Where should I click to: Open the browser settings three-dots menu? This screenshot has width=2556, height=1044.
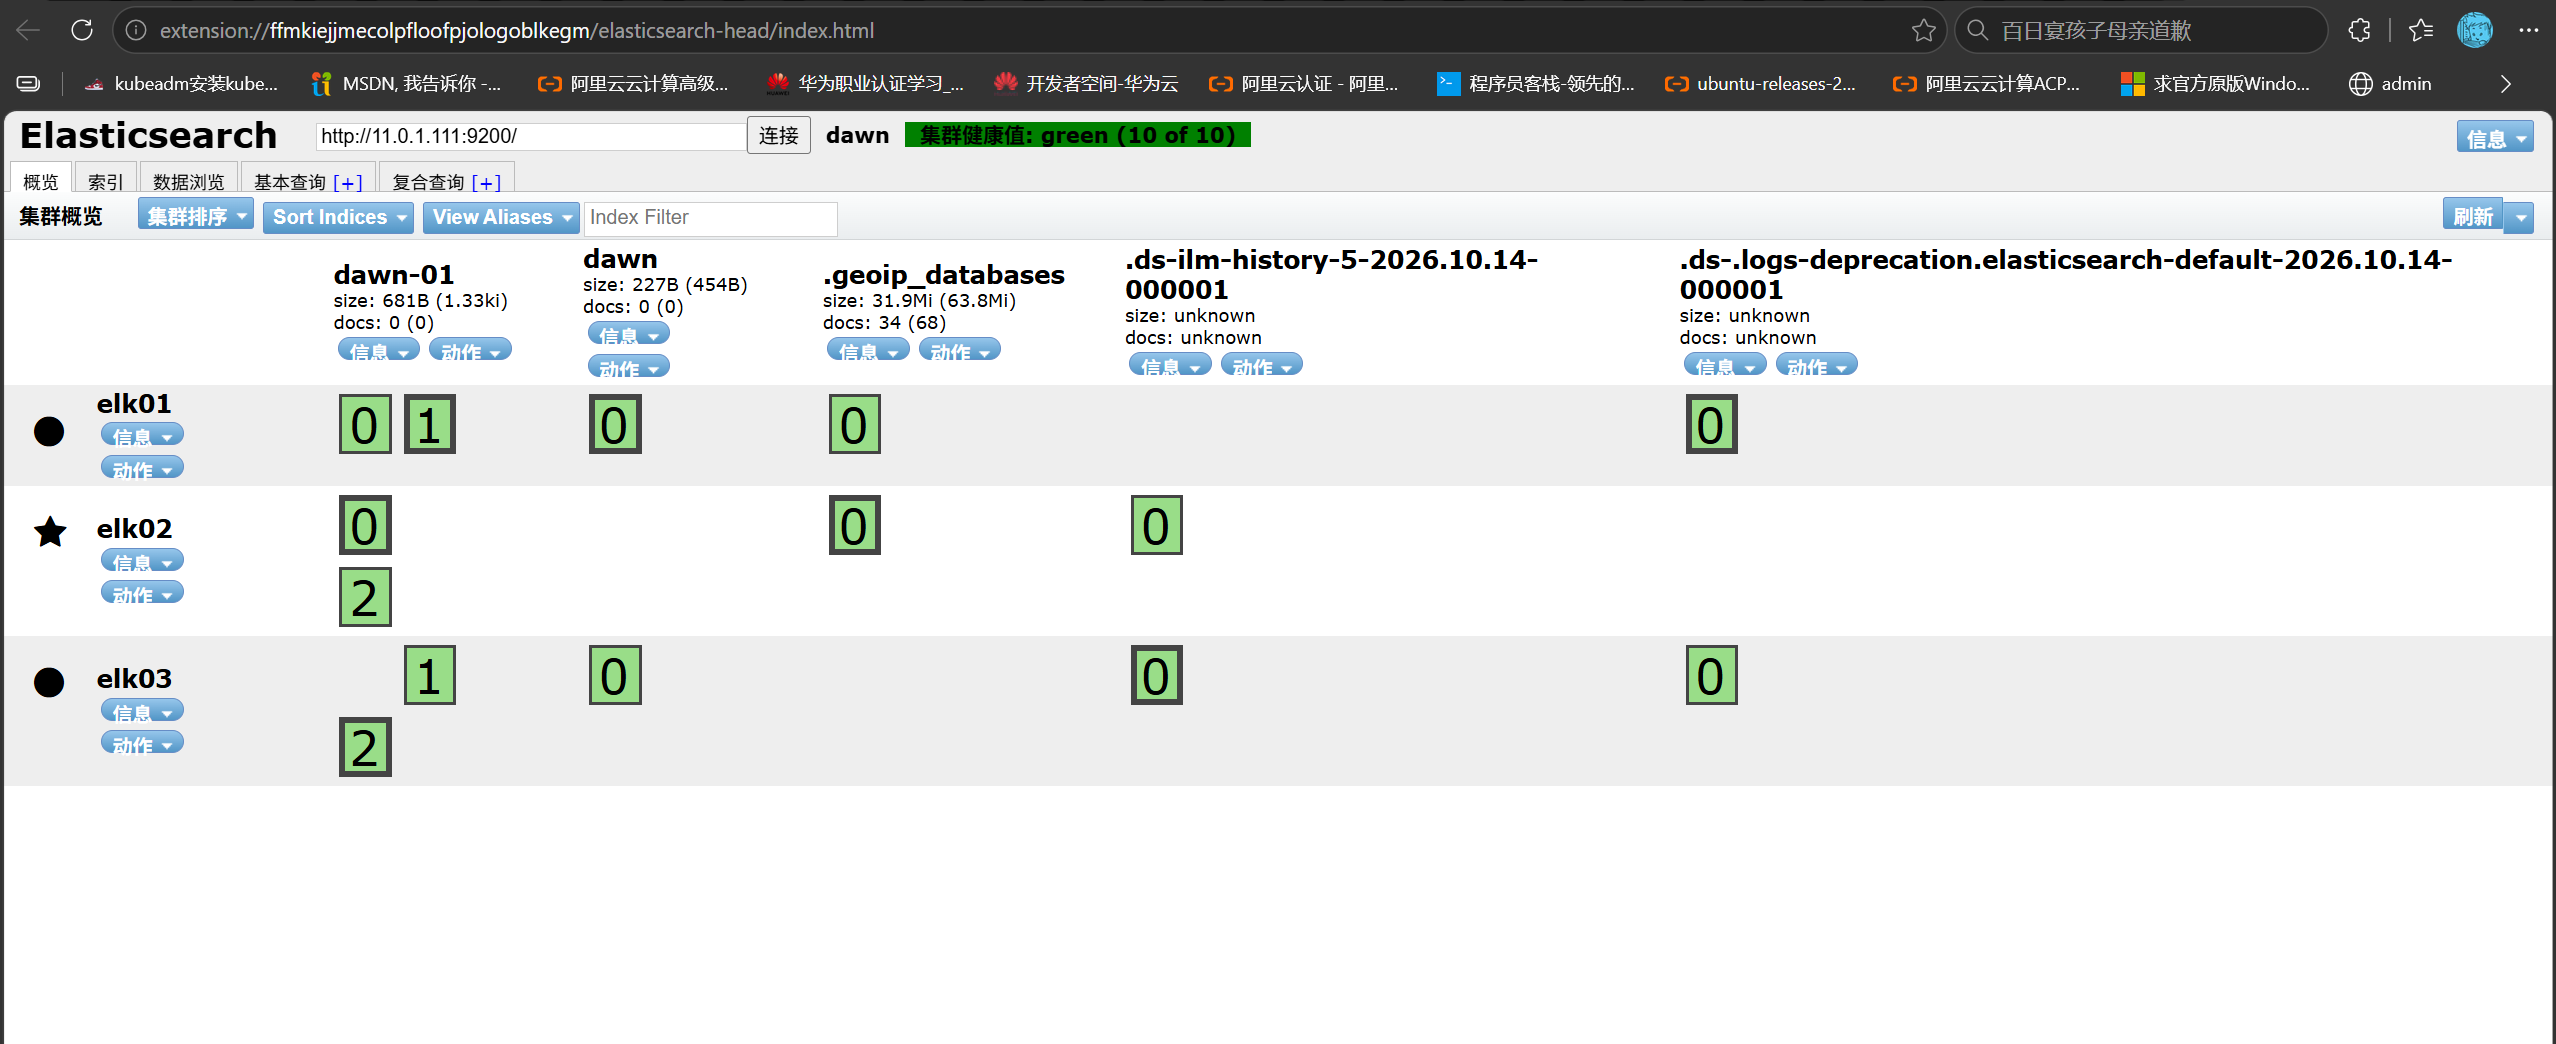tap(2529, 30)
